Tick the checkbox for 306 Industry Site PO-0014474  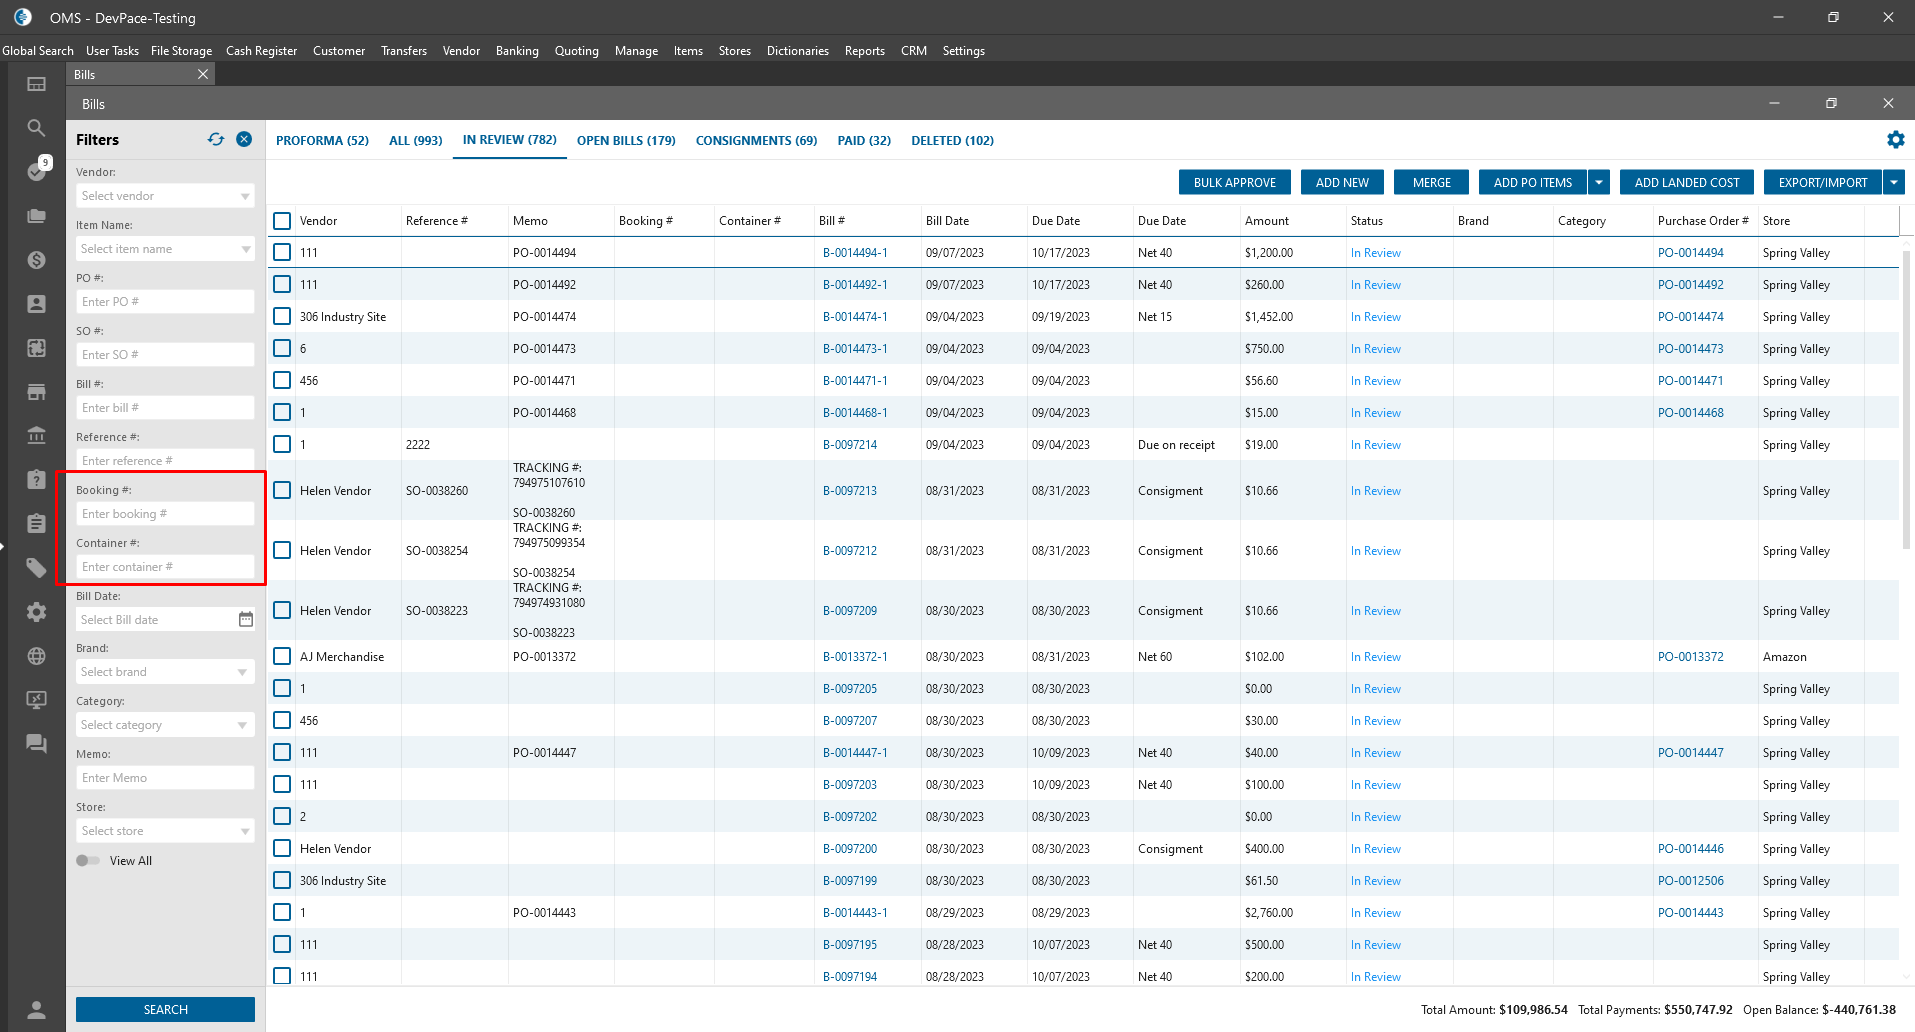282,317
